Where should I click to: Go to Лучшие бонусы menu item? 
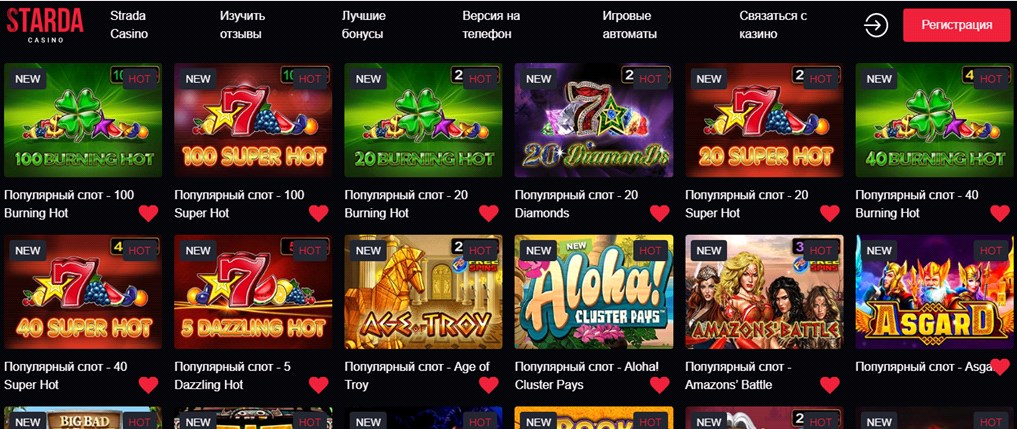(x=364, y=25)
